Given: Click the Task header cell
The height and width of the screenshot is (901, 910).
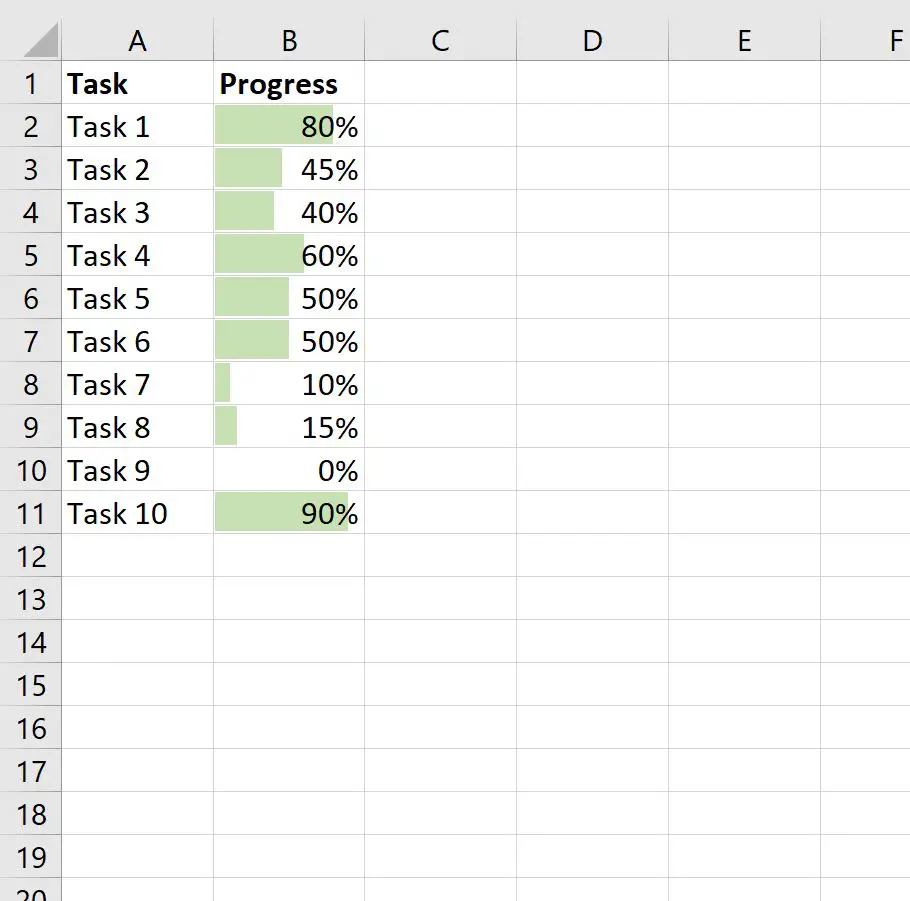Looking at the screenshot, I should [x=137, y=84].
